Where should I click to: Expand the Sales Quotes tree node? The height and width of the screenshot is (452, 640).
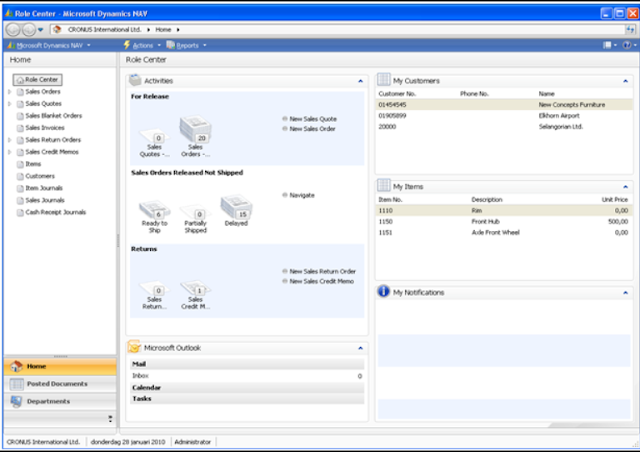9,104
